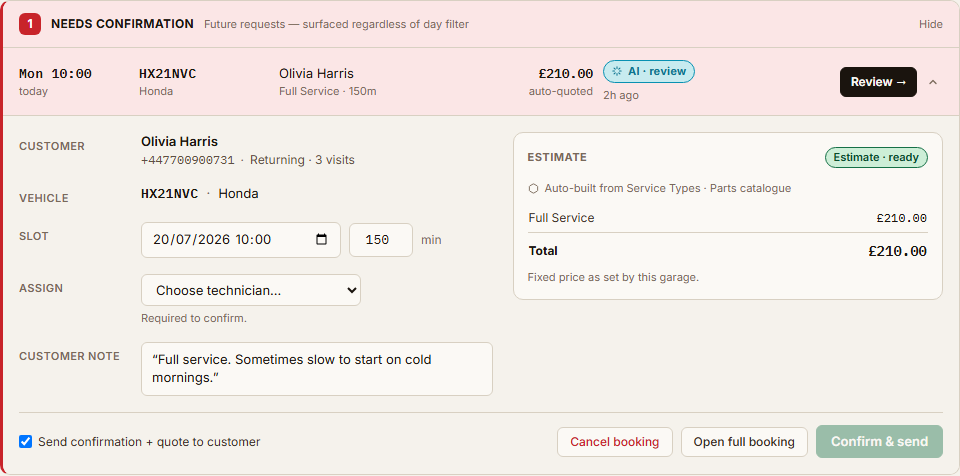
Task: Open the calendar picker icon in slot field
Action: point(321,240)
